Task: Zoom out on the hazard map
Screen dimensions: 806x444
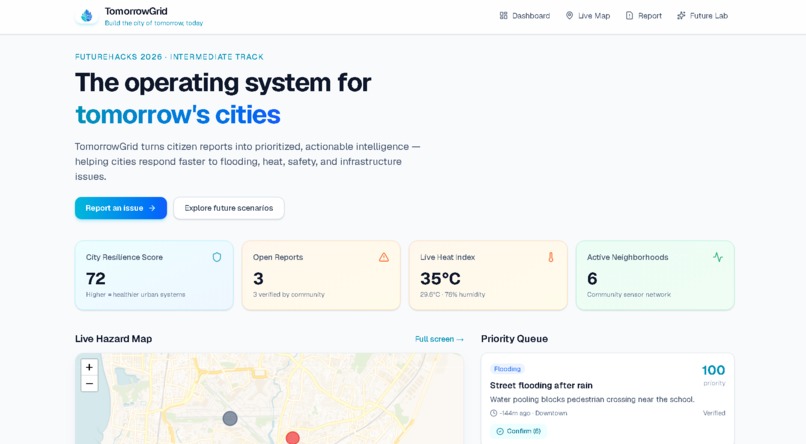Action: [89, 383]
